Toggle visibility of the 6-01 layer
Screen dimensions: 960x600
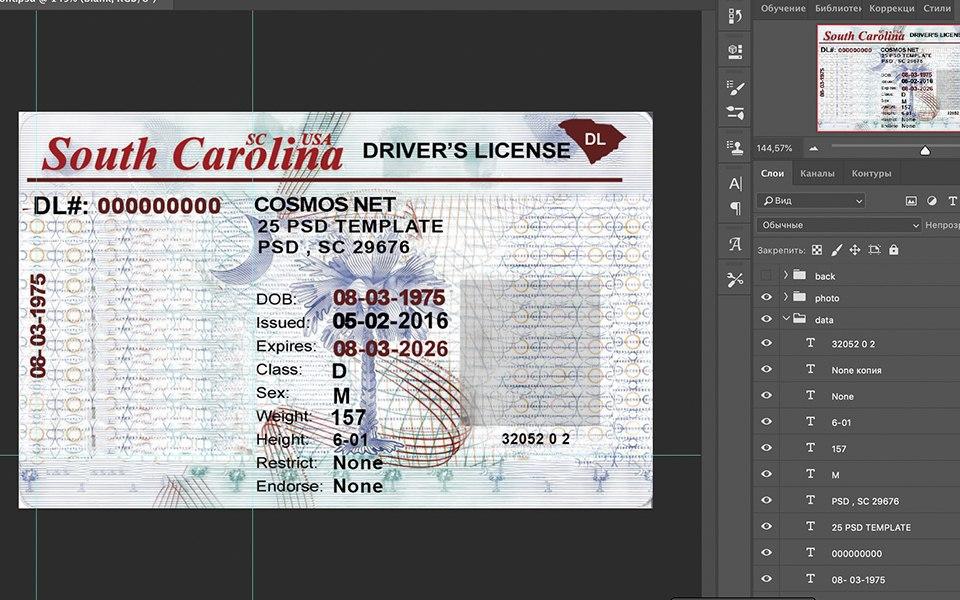767,422
